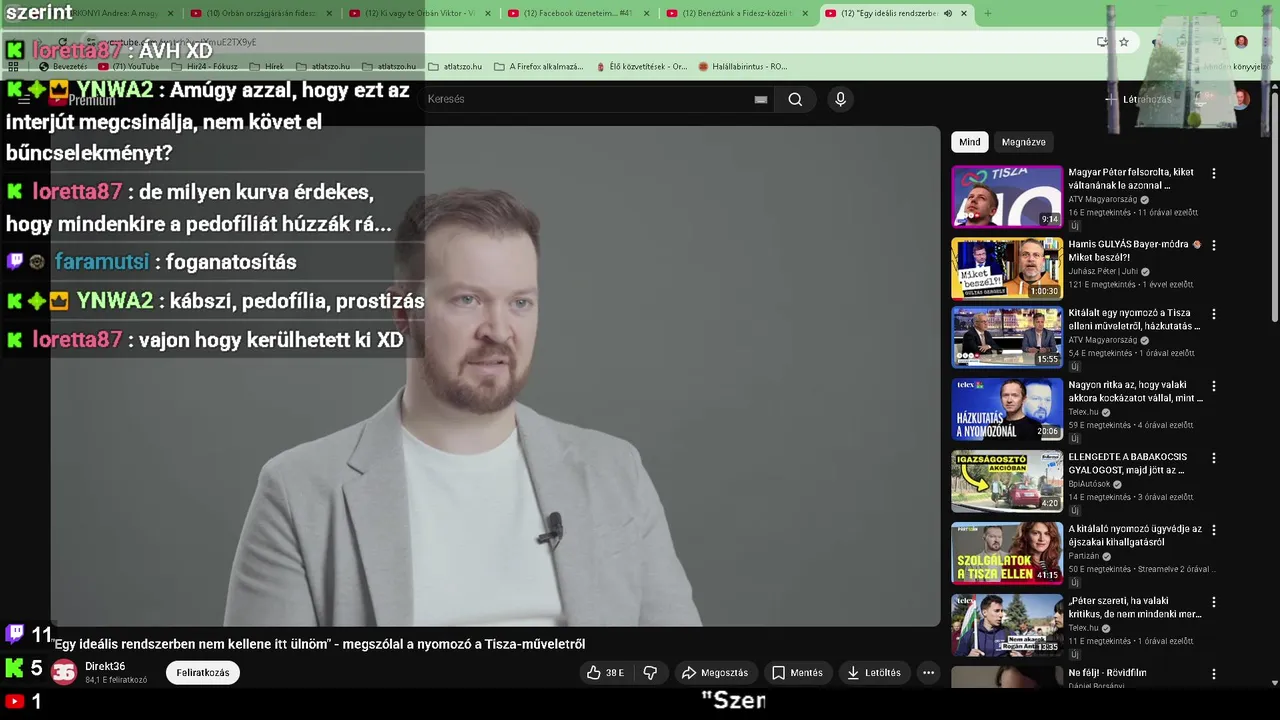Play the SZOLGÁLATOK A TISZA ELLEN thumbnail
The width and height of the screenshot is (1280, 720).
click(1007, 553)
